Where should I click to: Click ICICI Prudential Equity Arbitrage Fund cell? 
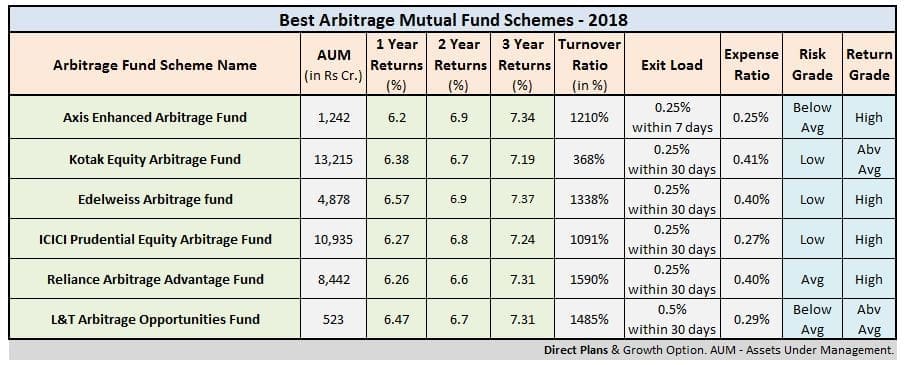[x=155, y=239]
